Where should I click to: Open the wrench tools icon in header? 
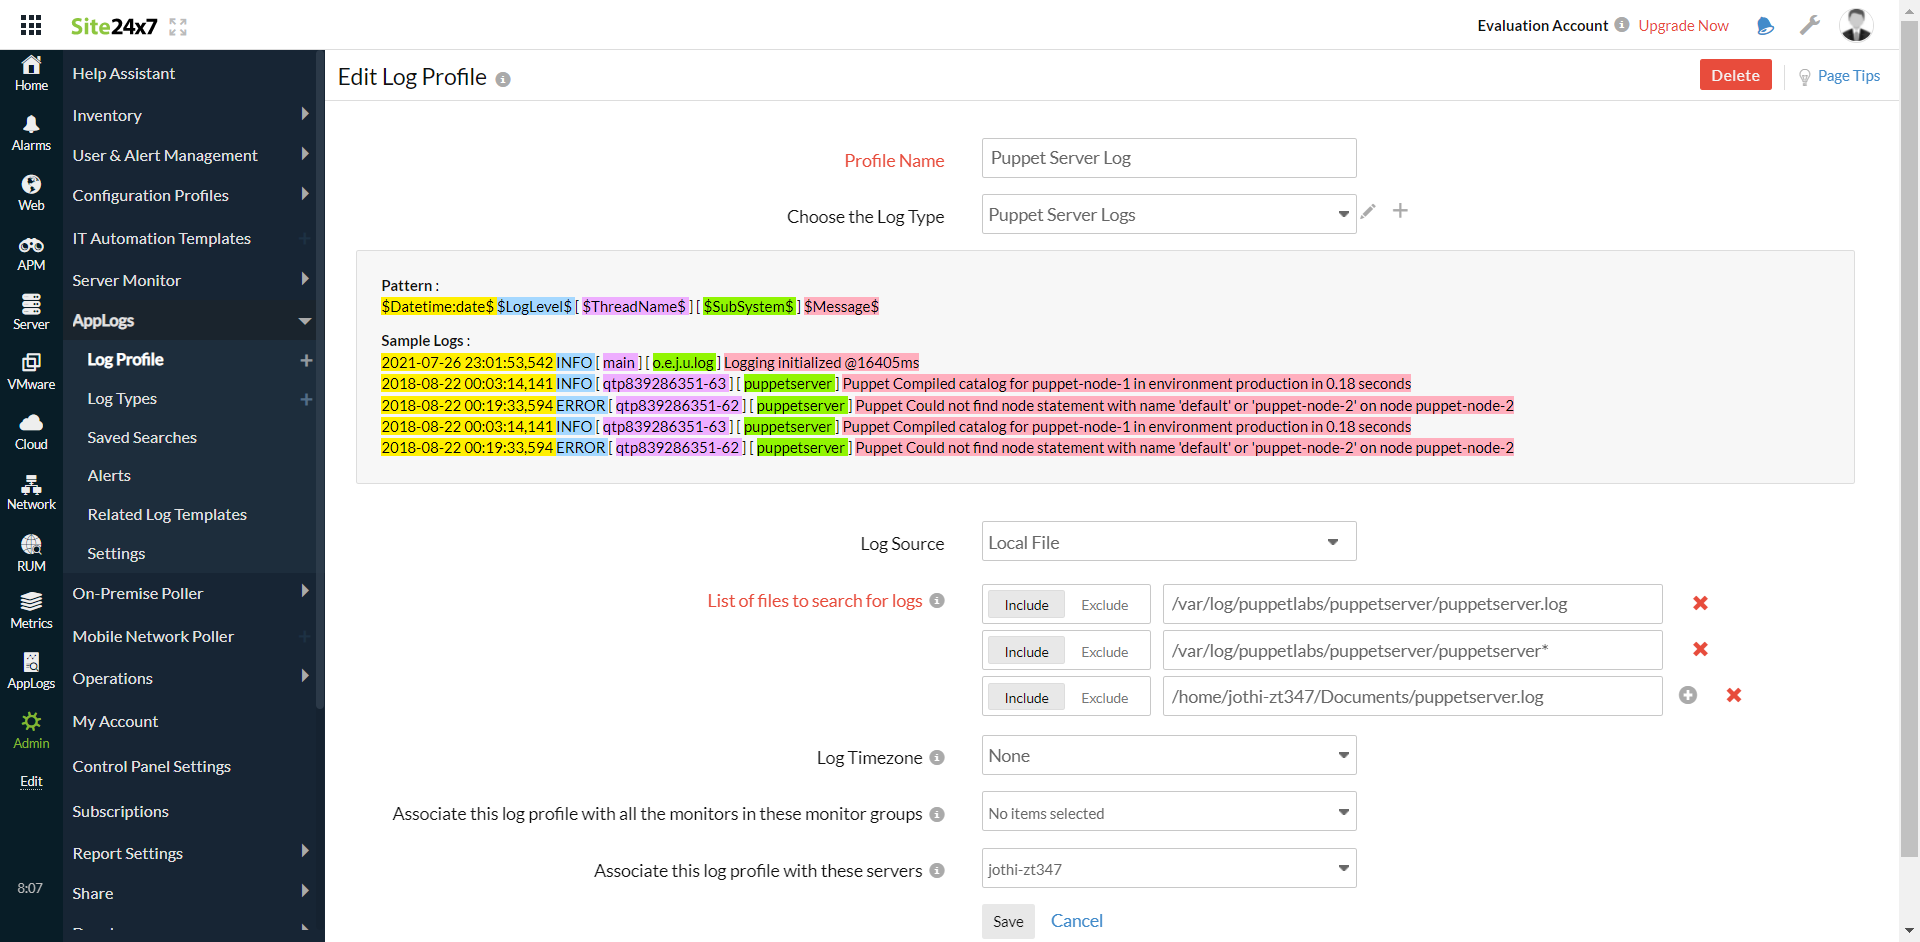[x=1810, y=25]
